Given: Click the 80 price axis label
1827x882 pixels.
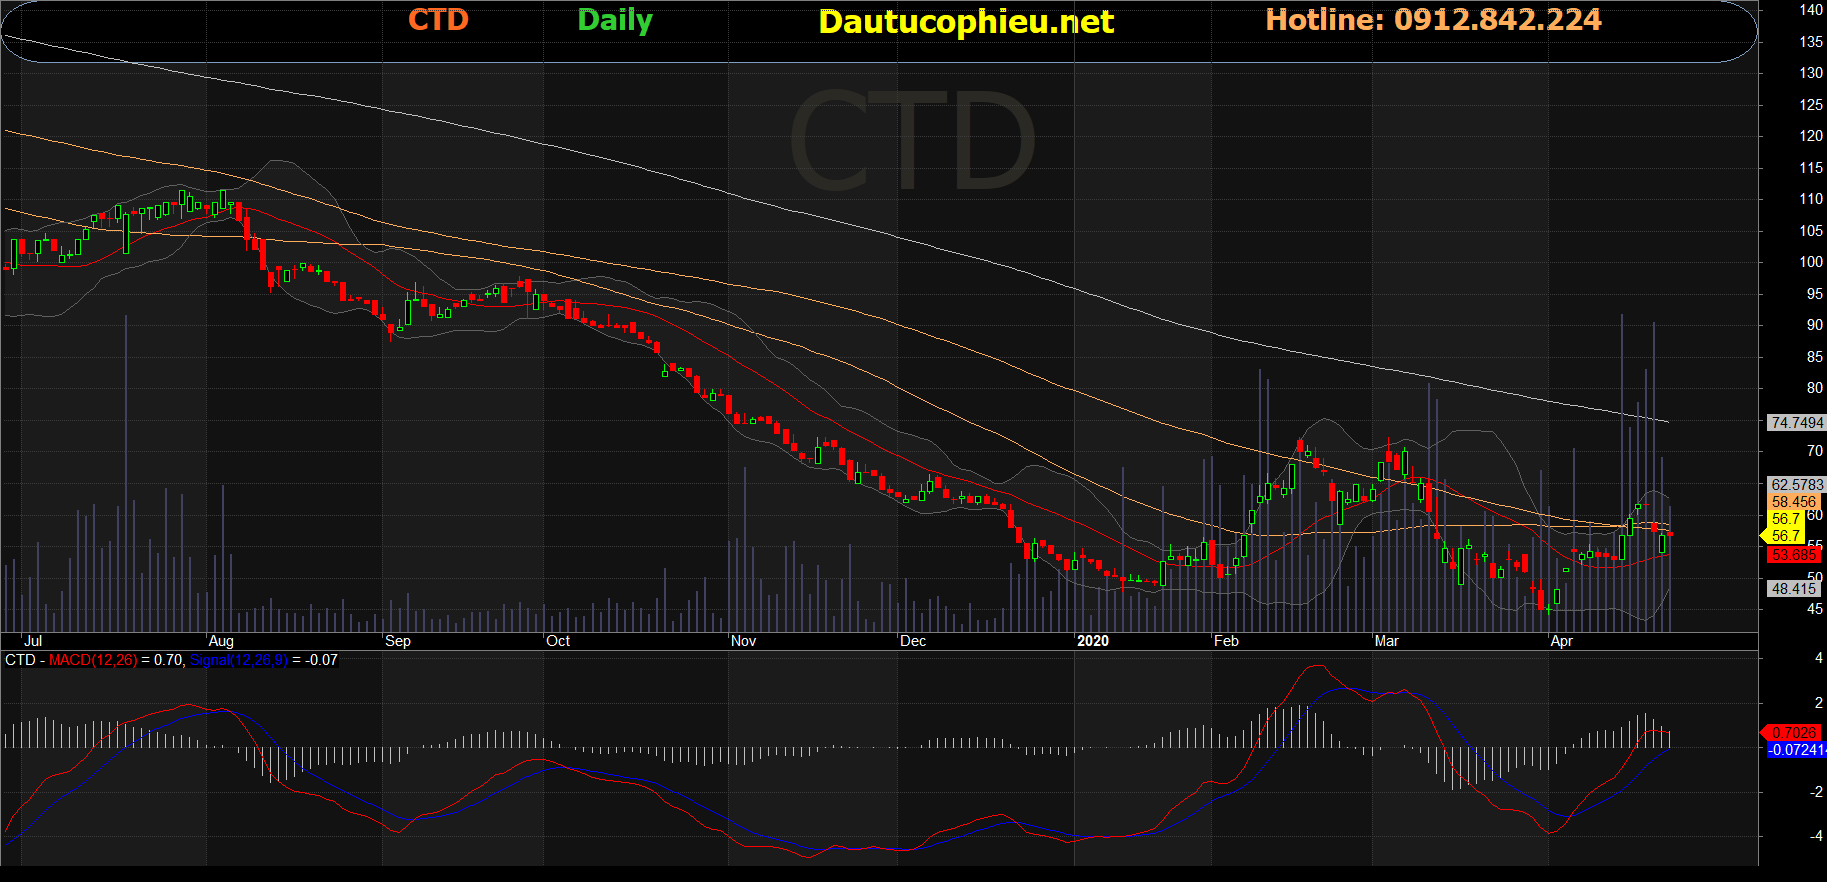Looking at the screenshot, I should coord(1815,388).
